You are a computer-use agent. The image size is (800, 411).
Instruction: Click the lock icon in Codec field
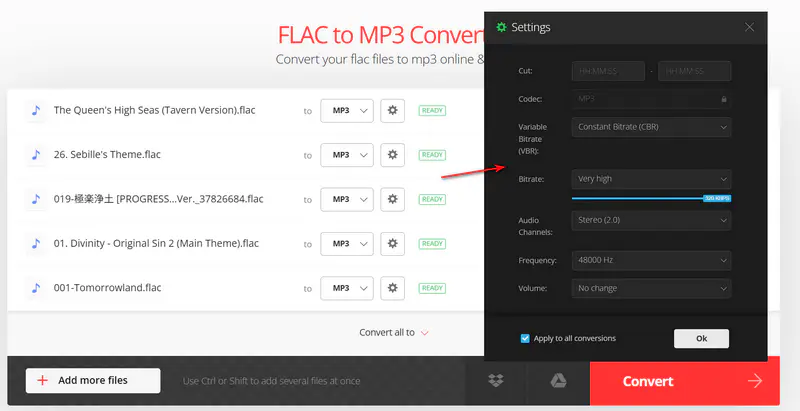coord(723,99)
